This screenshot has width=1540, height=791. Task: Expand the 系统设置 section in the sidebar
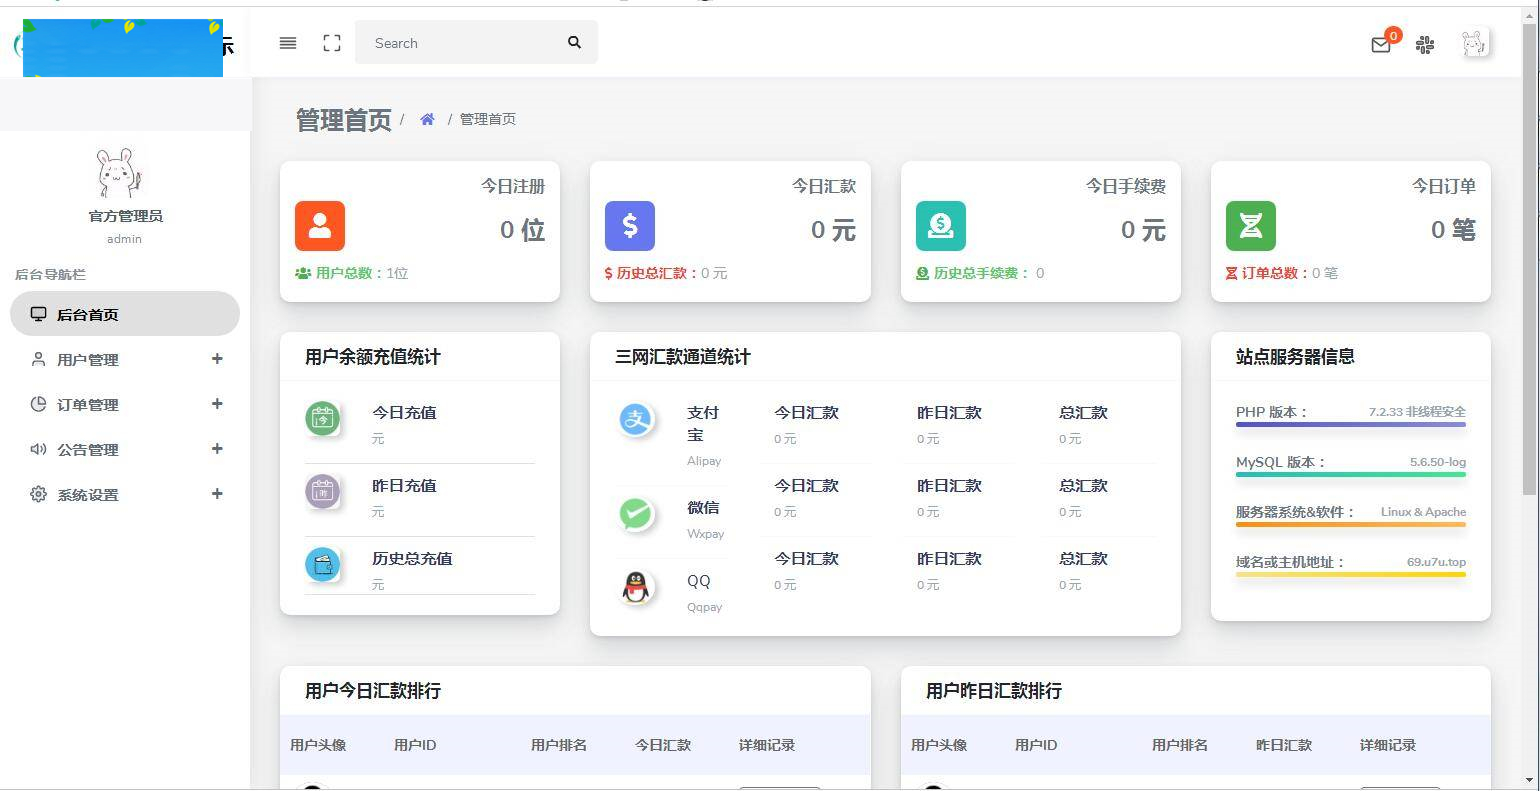(124, 494)
